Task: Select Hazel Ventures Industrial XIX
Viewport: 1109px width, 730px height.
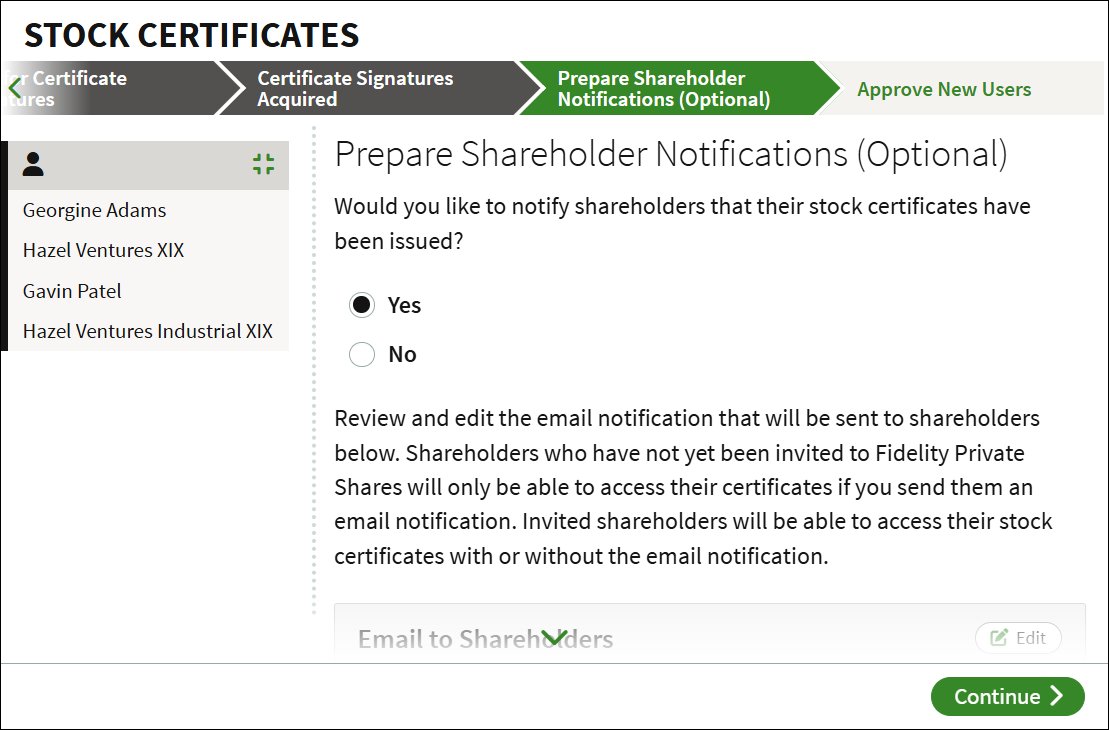Action: [148, 331]
